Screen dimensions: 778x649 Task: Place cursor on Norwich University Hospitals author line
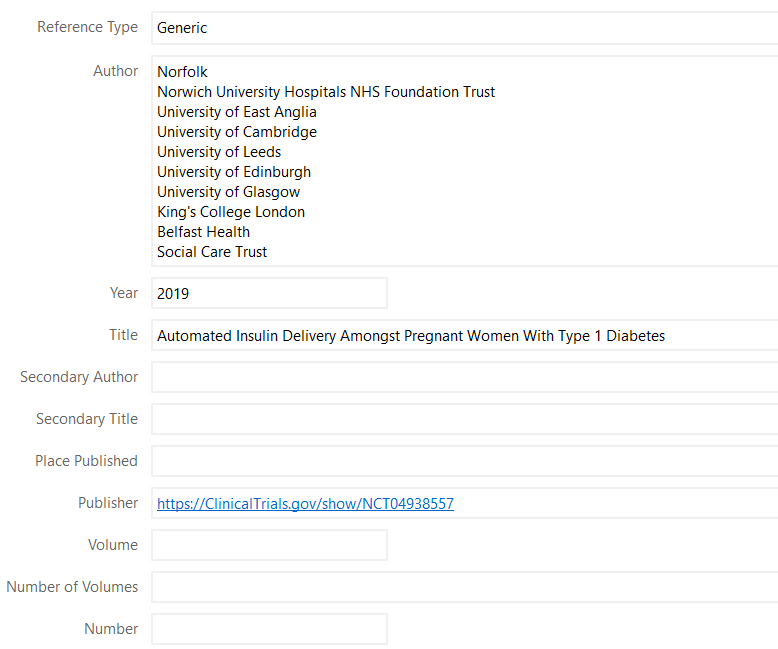point(326,92)
